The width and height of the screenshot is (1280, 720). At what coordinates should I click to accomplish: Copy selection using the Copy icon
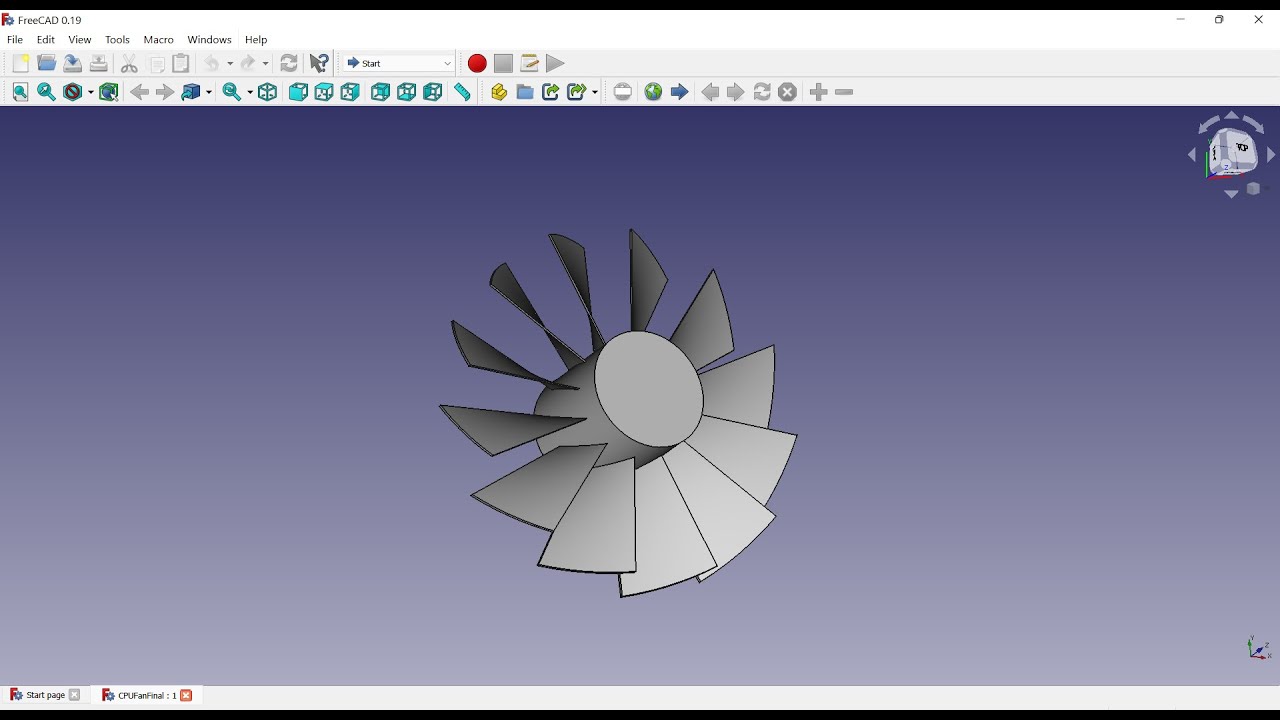(x=157, y=64)
